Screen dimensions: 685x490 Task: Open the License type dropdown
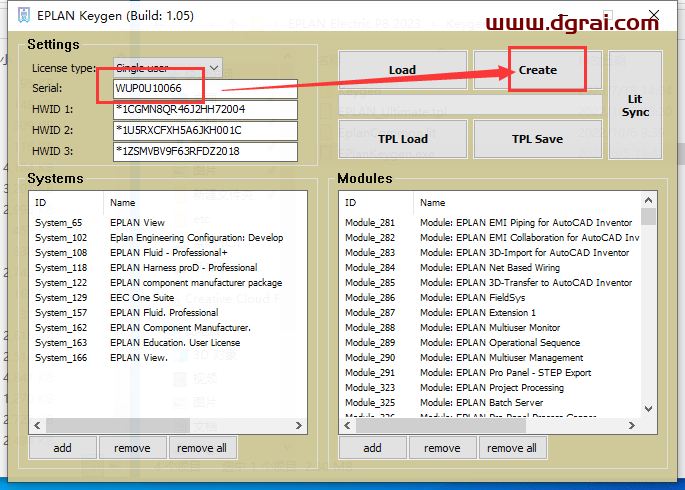(x=168, y=68)
